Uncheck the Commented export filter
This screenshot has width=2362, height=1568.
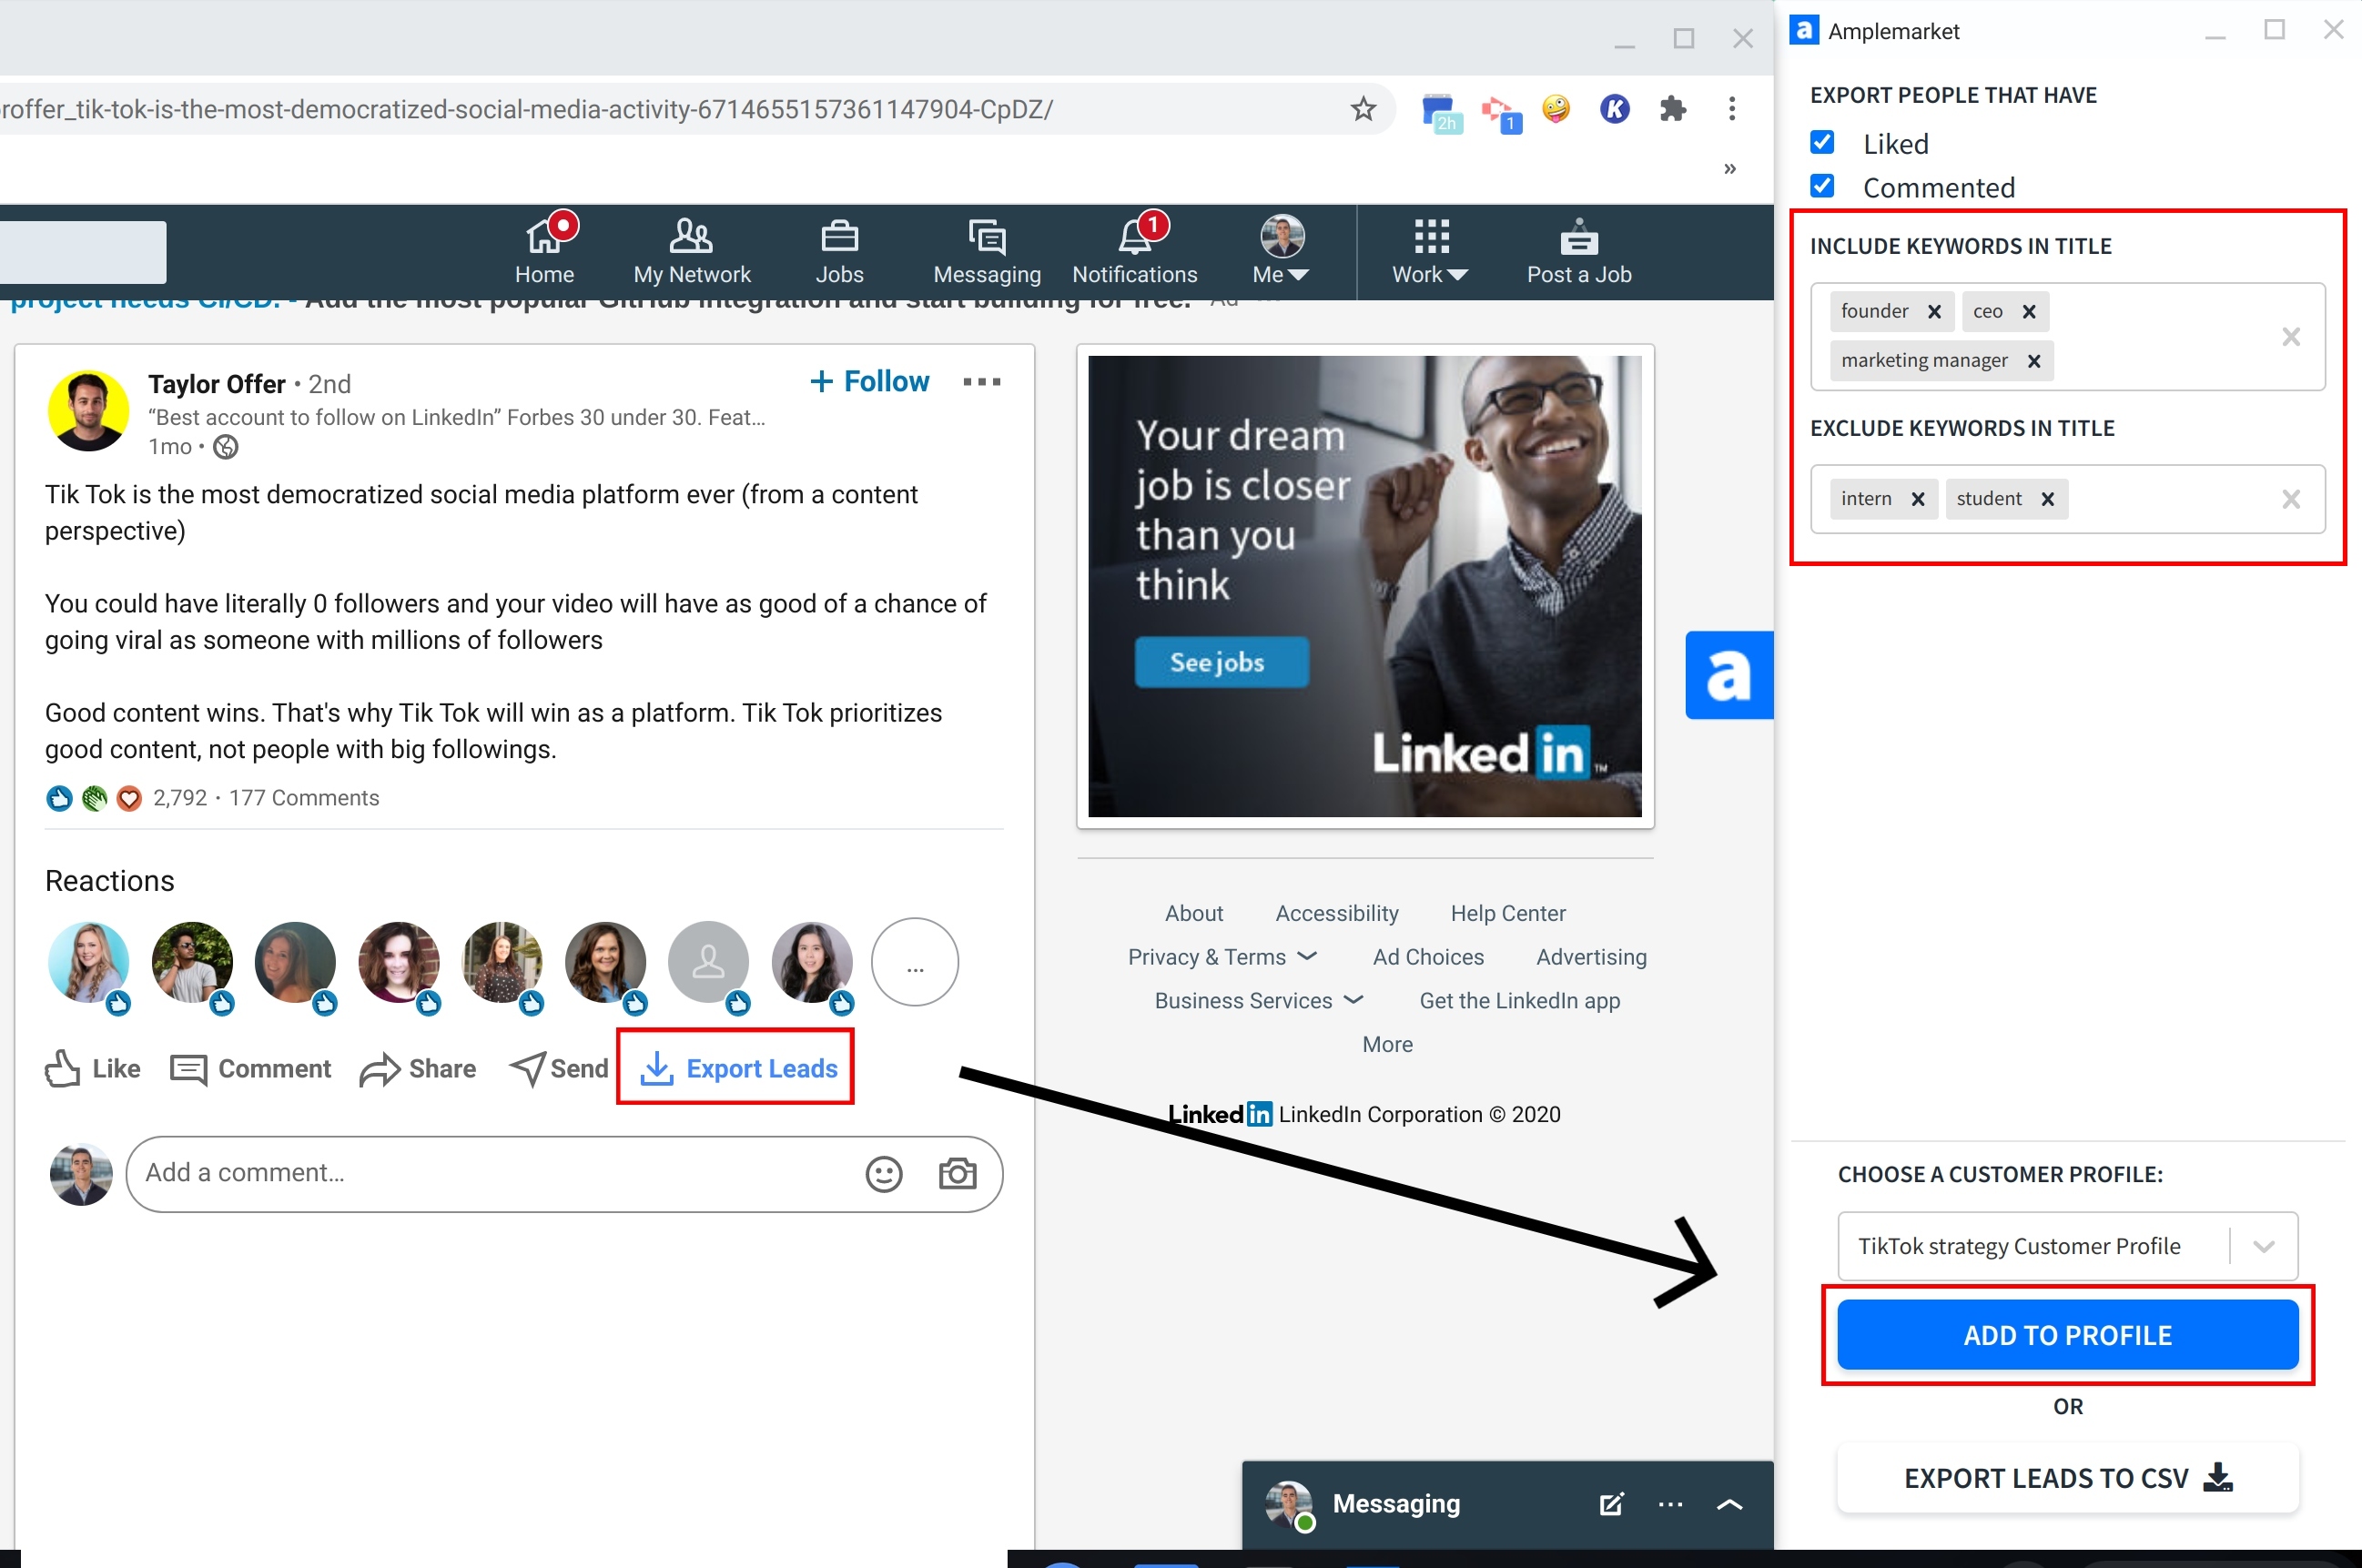(1822, 186)
